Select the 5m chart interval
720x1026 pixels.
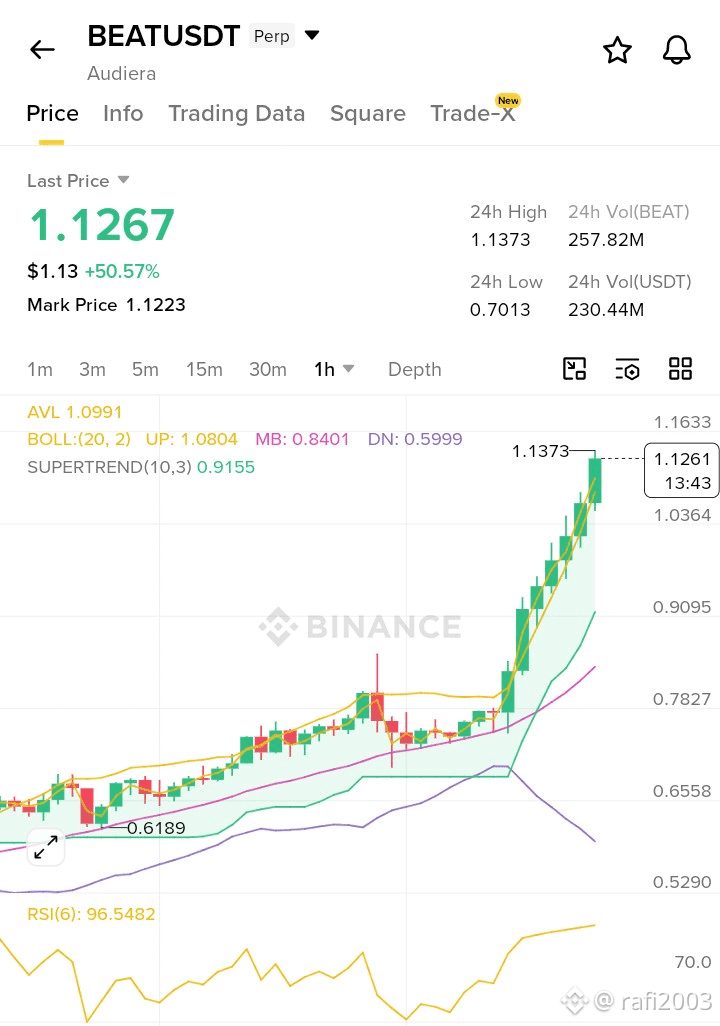point(145,369)
